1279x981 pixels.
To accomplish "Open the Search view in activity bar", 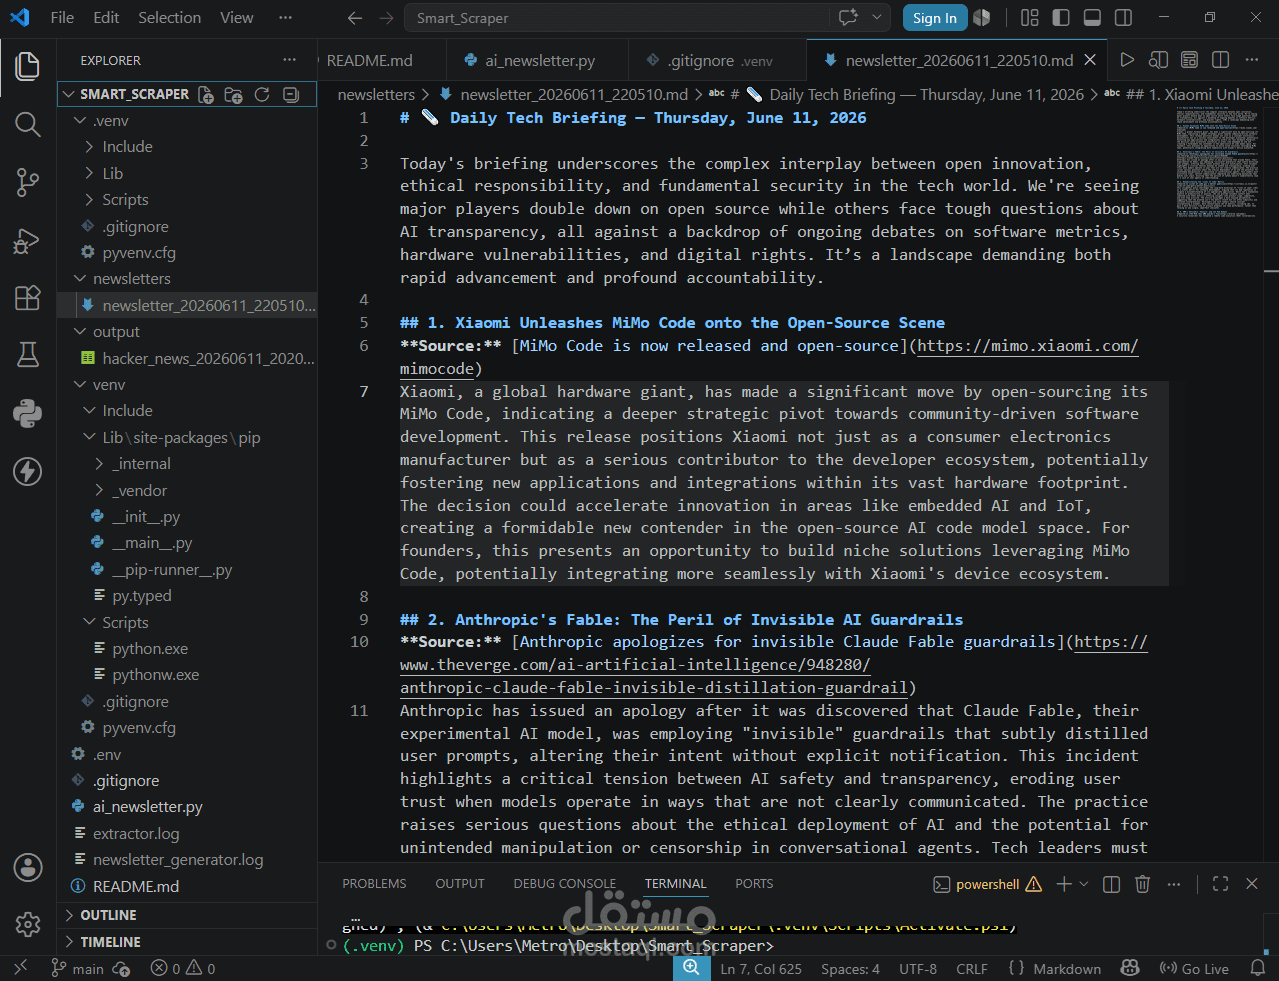I will tap(28, 124).
